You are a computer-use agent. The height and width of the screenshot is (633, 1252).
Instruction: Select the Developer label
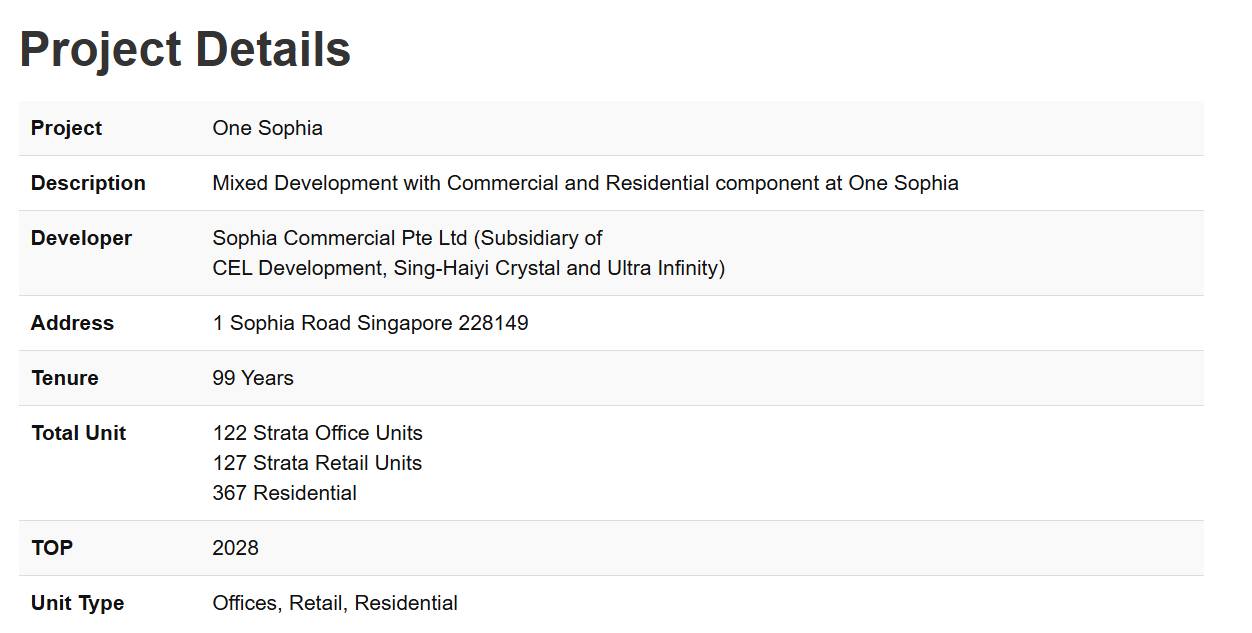pos(81,238)
